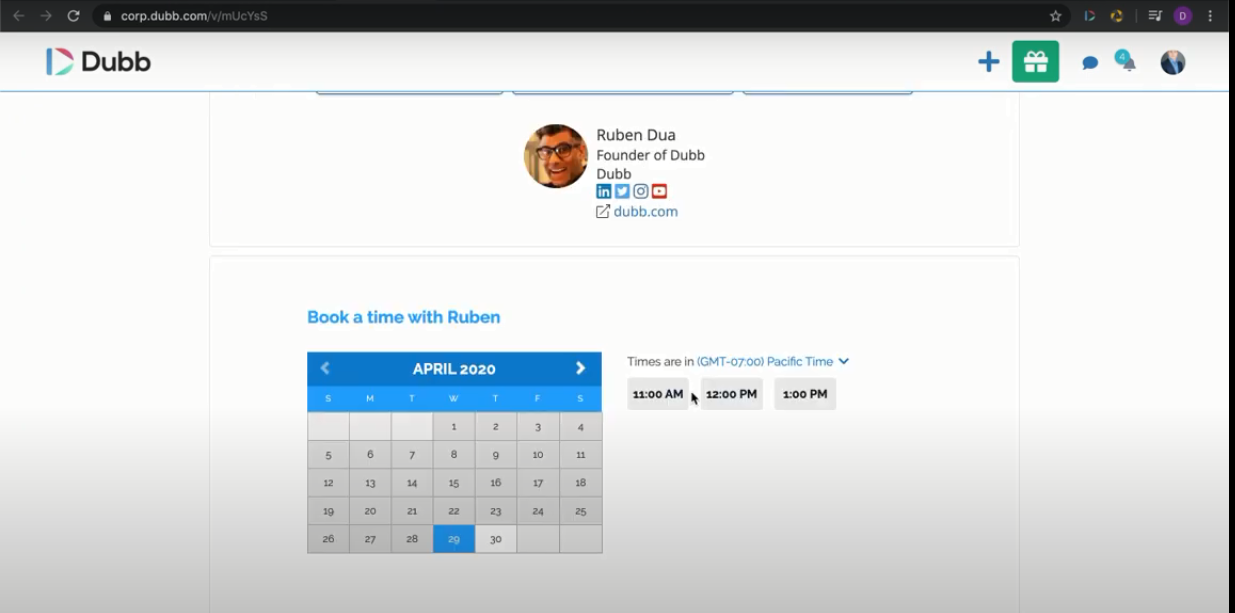The height and width of the screenshot is (613, 1235).
Task: Open the Chrome three-dot menu
Action: (1211, 16)
